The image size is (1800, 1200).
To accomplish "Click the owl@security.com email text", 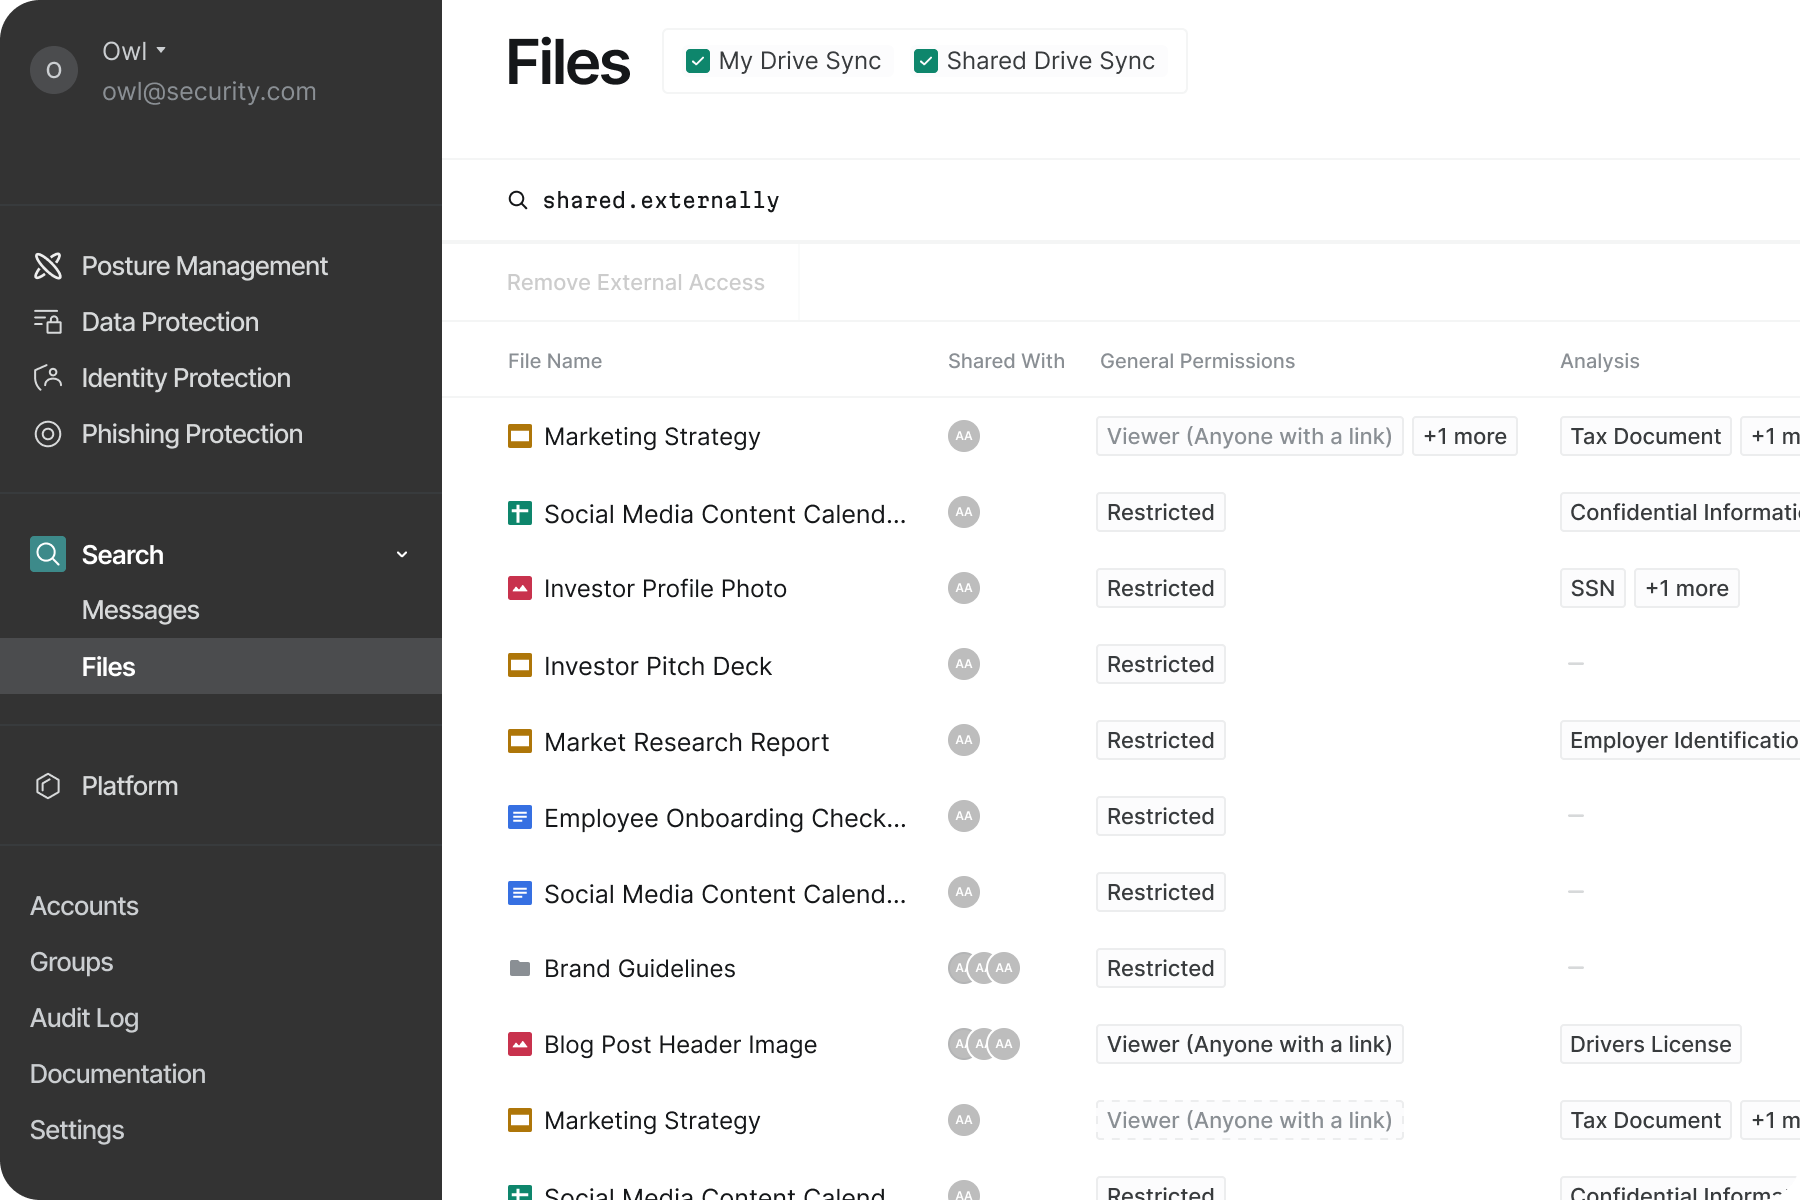I will [x=209, y=91].
